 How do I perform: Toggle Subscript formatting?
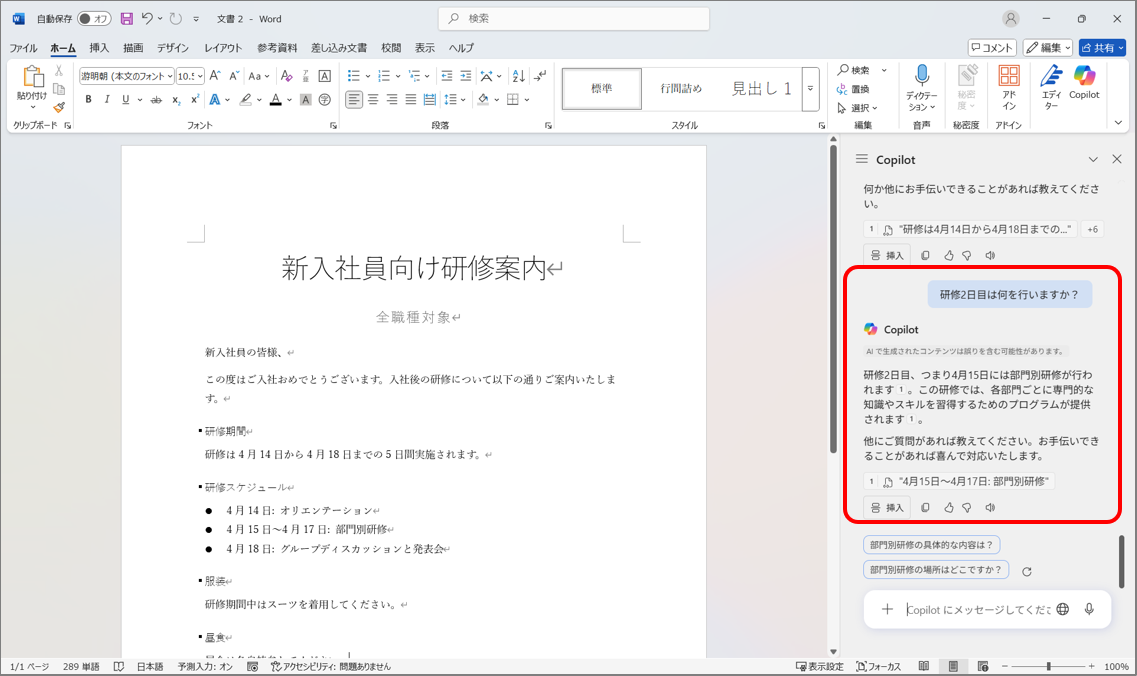tap(176, 99)
